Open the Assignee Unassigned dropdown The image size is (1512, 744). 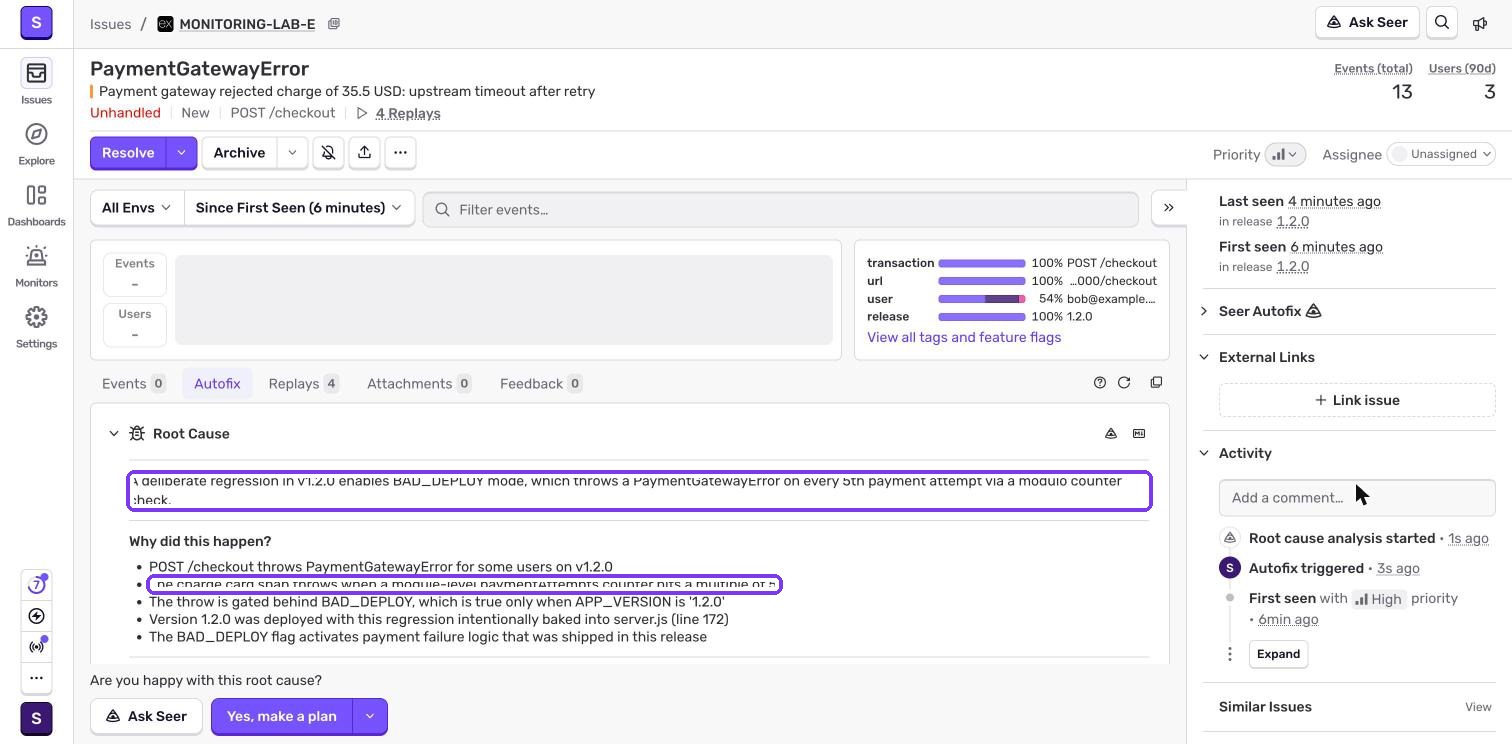tap(1441, 154)
